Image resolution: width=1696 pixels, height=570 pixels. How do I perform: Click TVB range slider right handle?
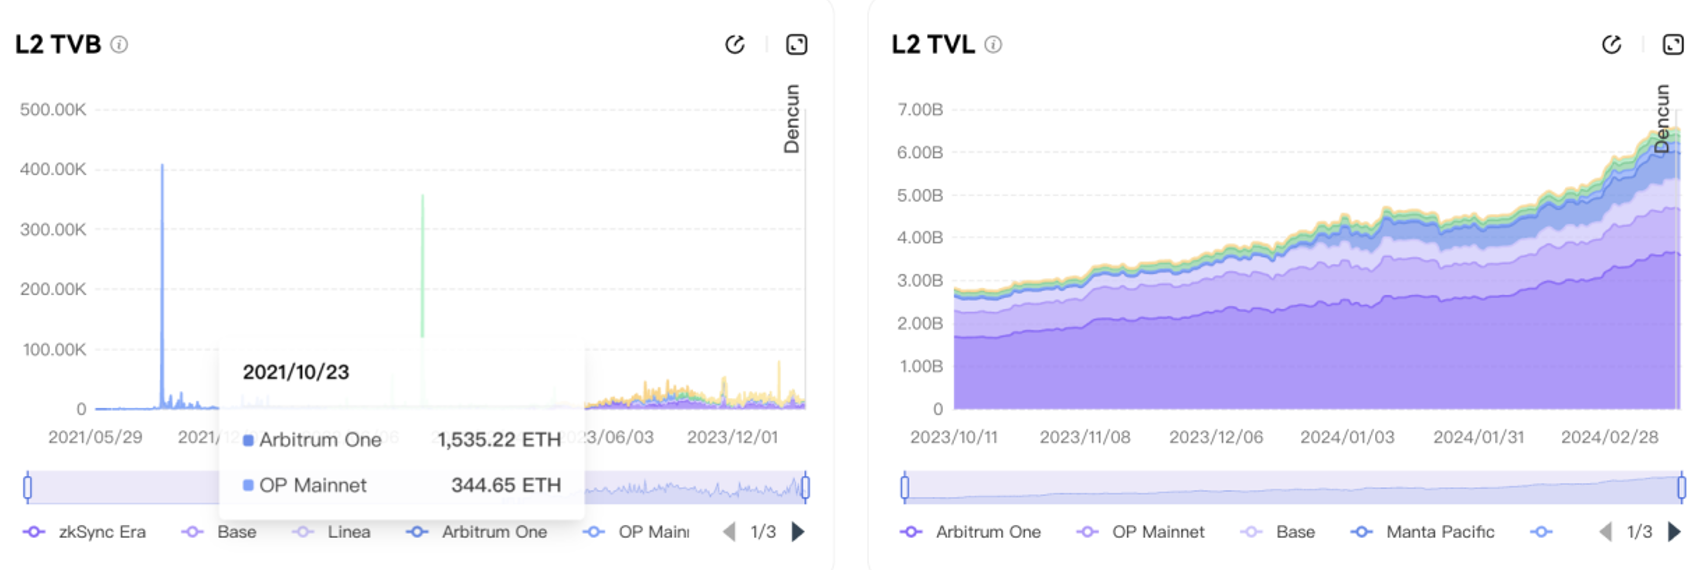point(805,487)
